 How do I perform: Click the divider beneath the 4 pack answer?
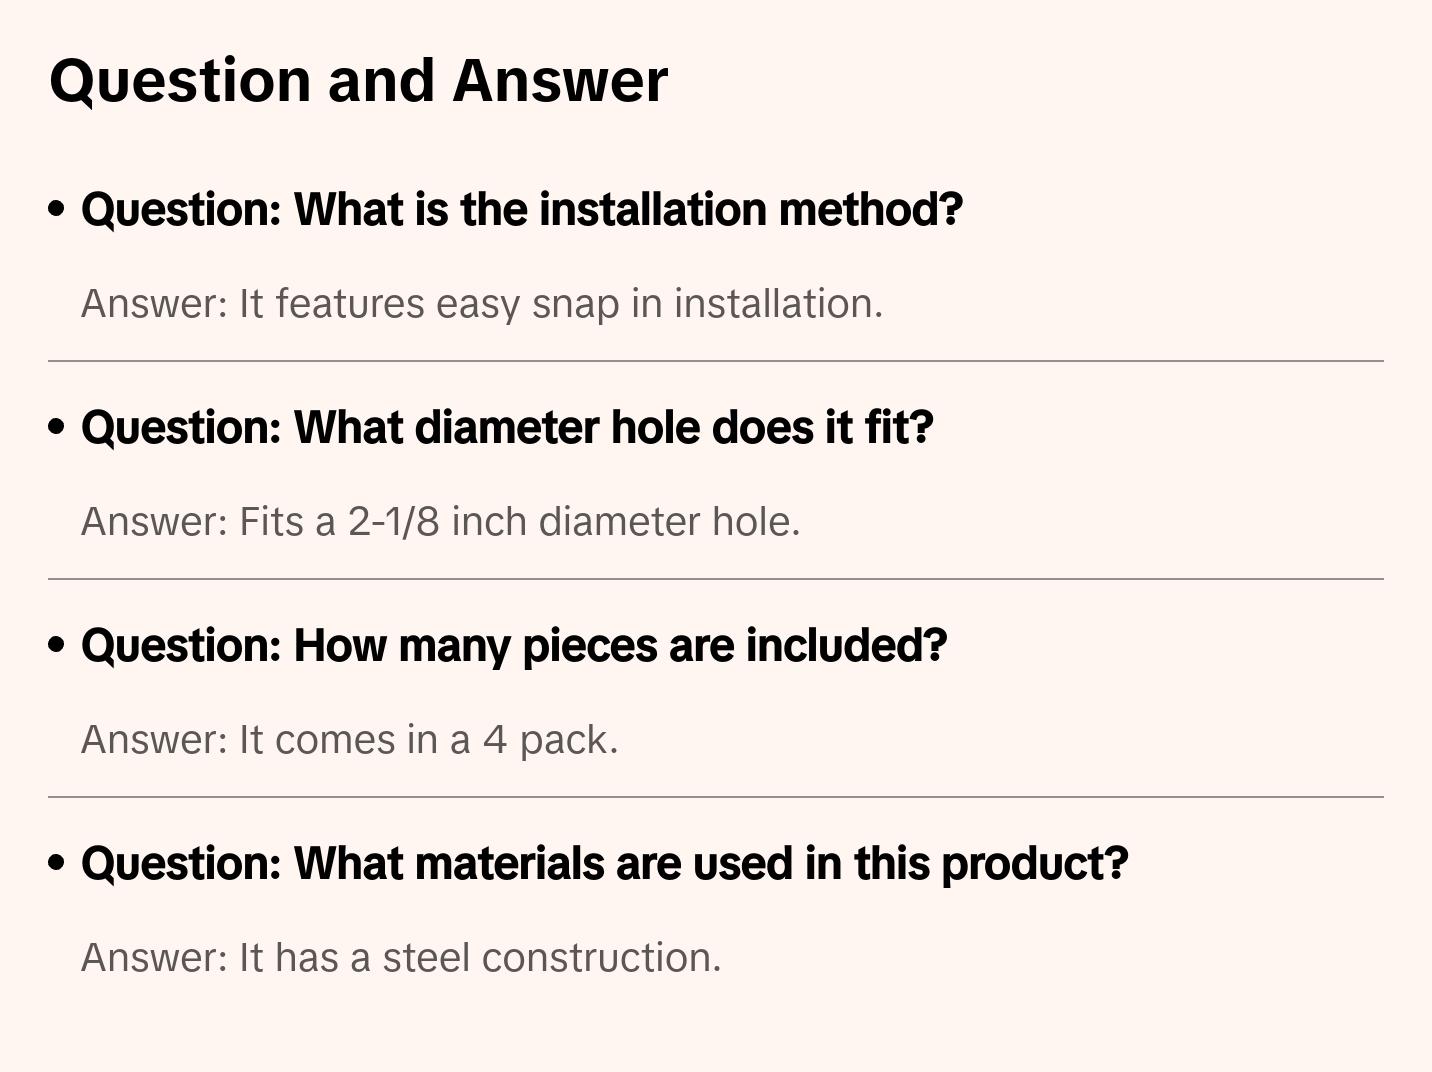click(715, 797)
